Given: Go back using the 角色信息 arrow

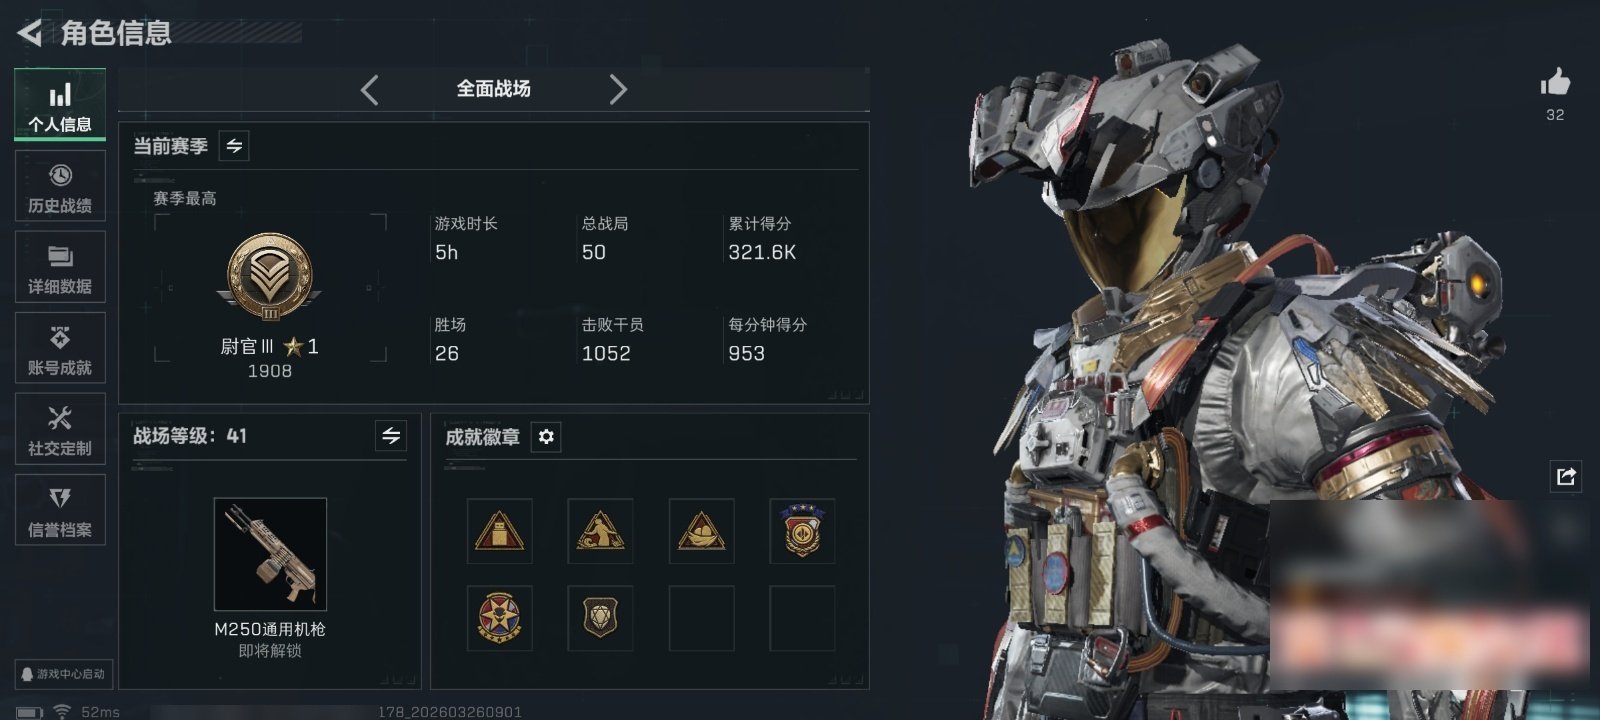Looking at the screenshot, I should 29,33.
